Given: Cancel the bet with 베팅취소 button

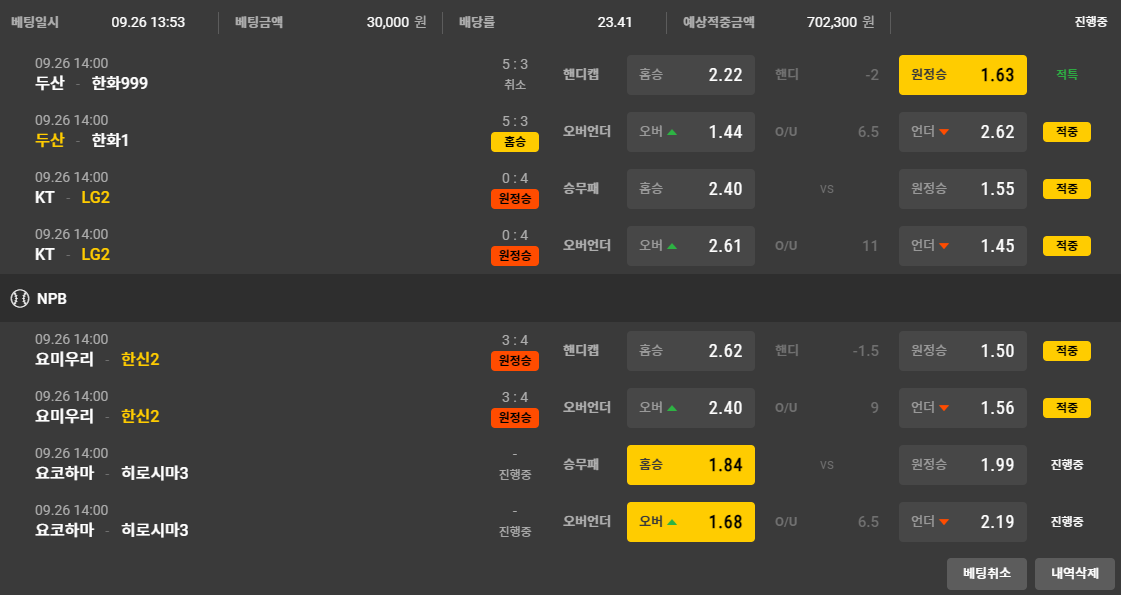Looking at the screenshot, I should point(986,574).
